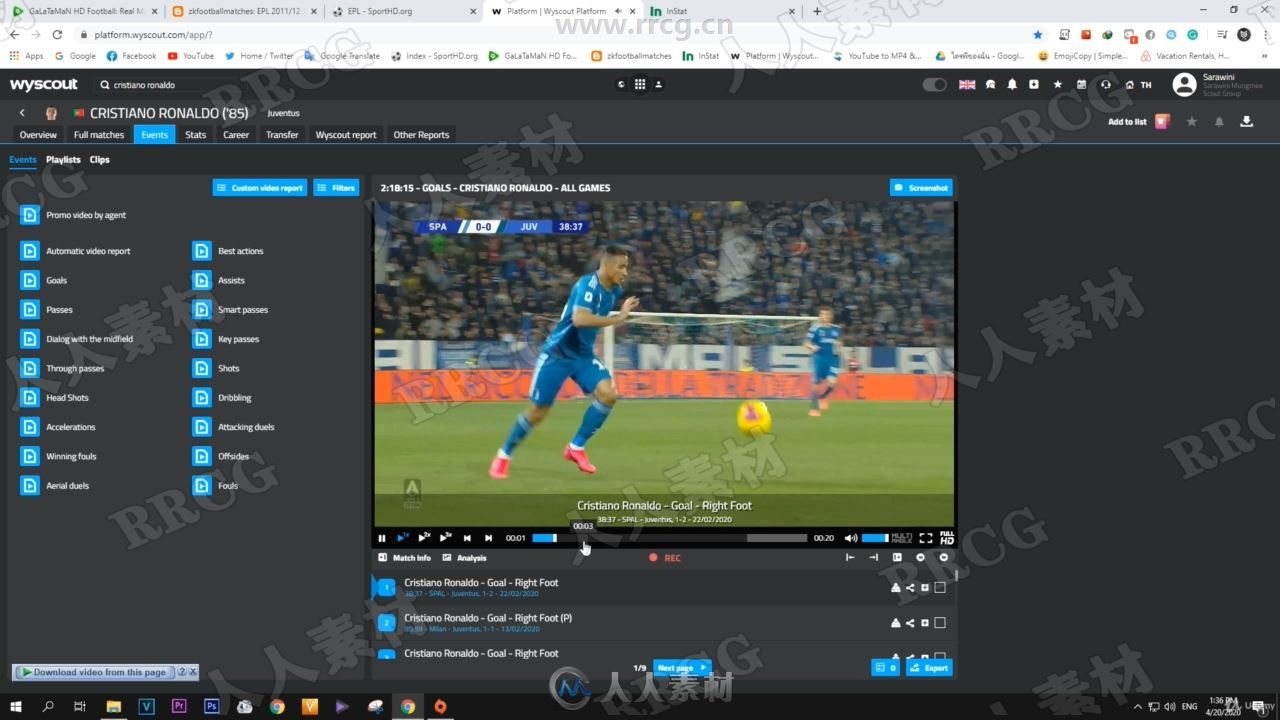1280x720 pixels.
Task: Tick checkbox for first Ronaldo goal clip
Action: point(940,588)
